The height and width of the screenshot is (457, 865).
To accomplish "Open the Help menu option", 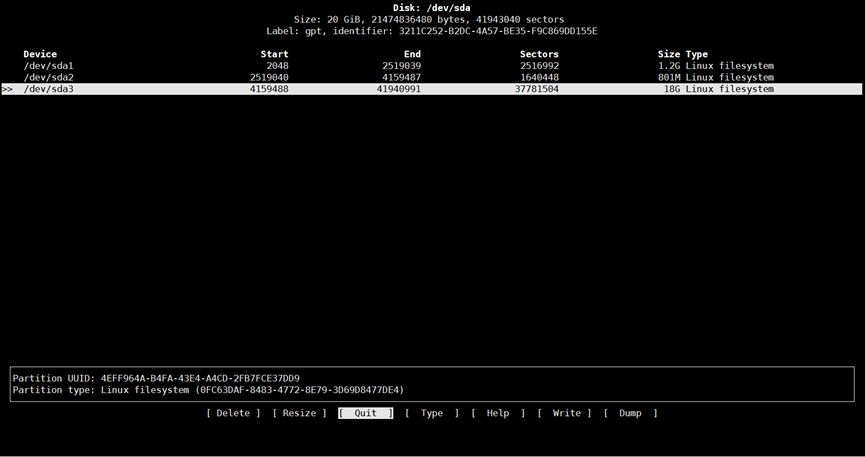I will point(498,413).
